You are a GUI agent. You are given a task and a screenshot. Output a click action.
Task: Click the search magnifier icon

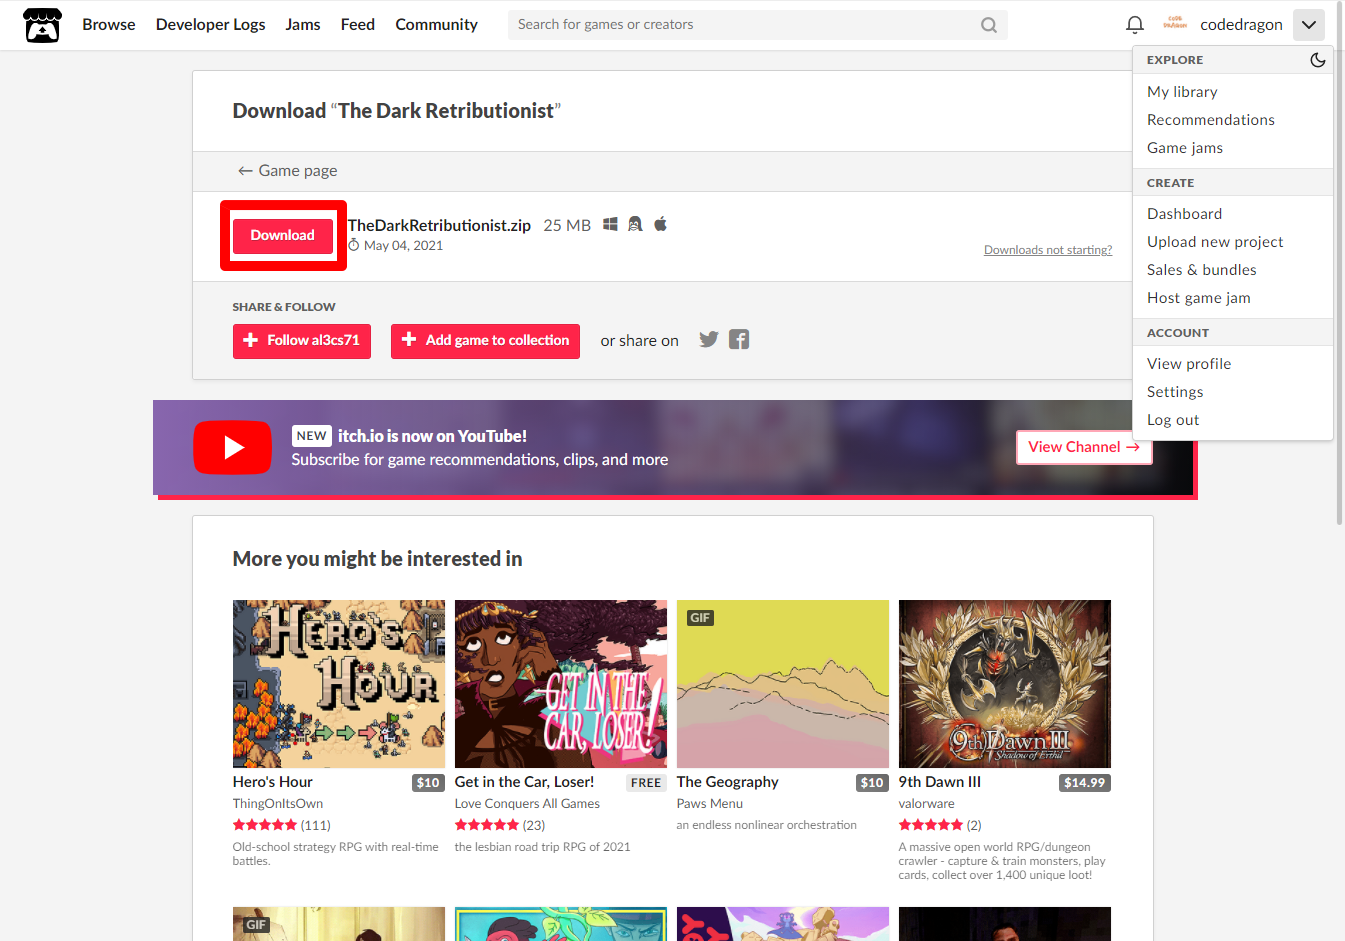[x=989, y=25]
